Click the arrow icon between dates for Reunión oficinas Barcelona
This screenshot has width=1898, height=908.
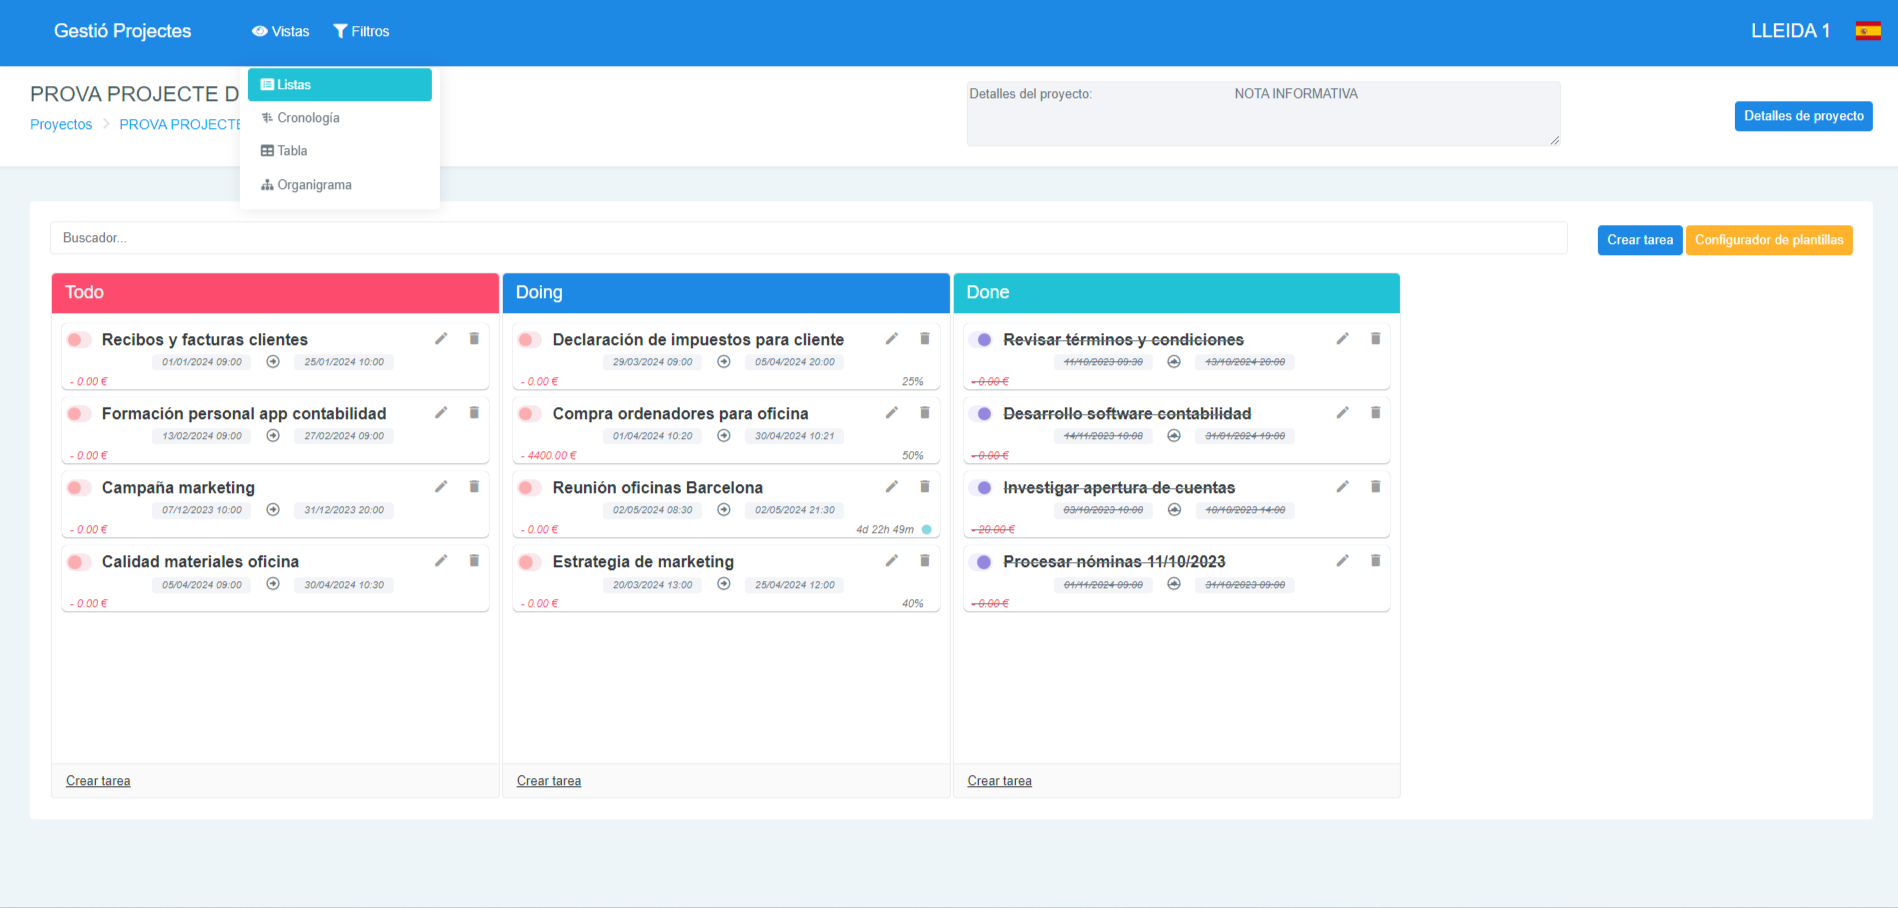coord(724,510)
